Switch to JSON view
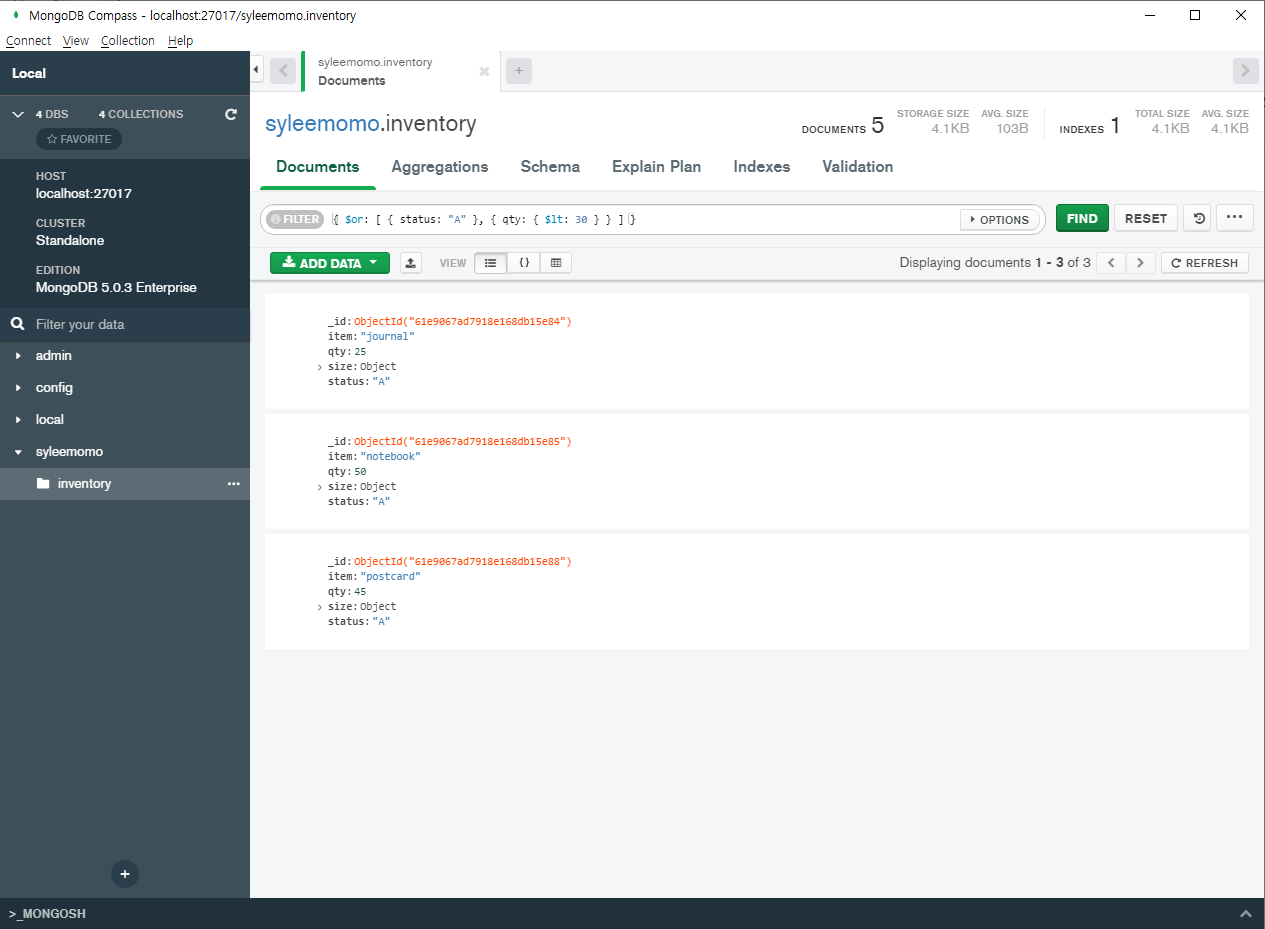This screenshot has width=1265, height=929. (x=524, y=263)
